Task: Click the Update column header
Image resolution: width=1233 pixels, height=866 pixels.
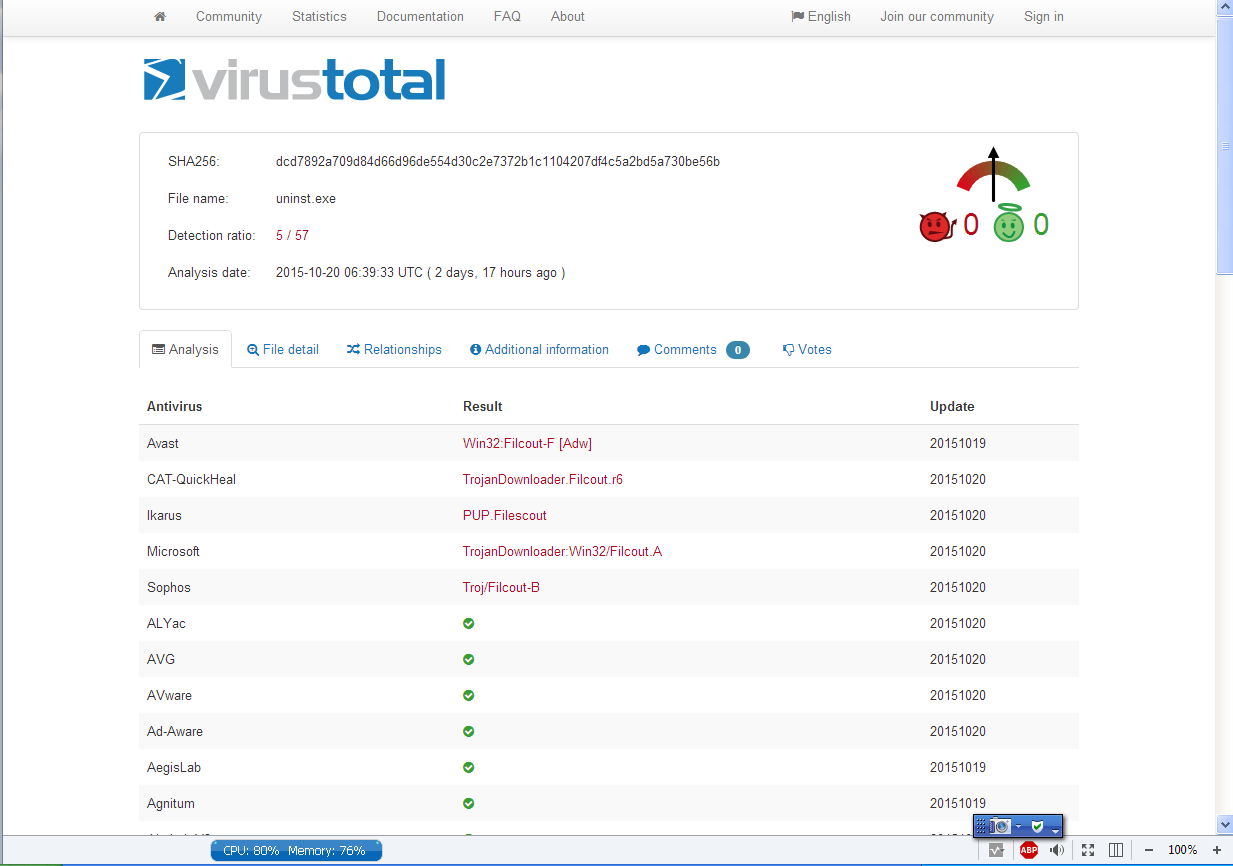Action: click(x=952, y=406)
